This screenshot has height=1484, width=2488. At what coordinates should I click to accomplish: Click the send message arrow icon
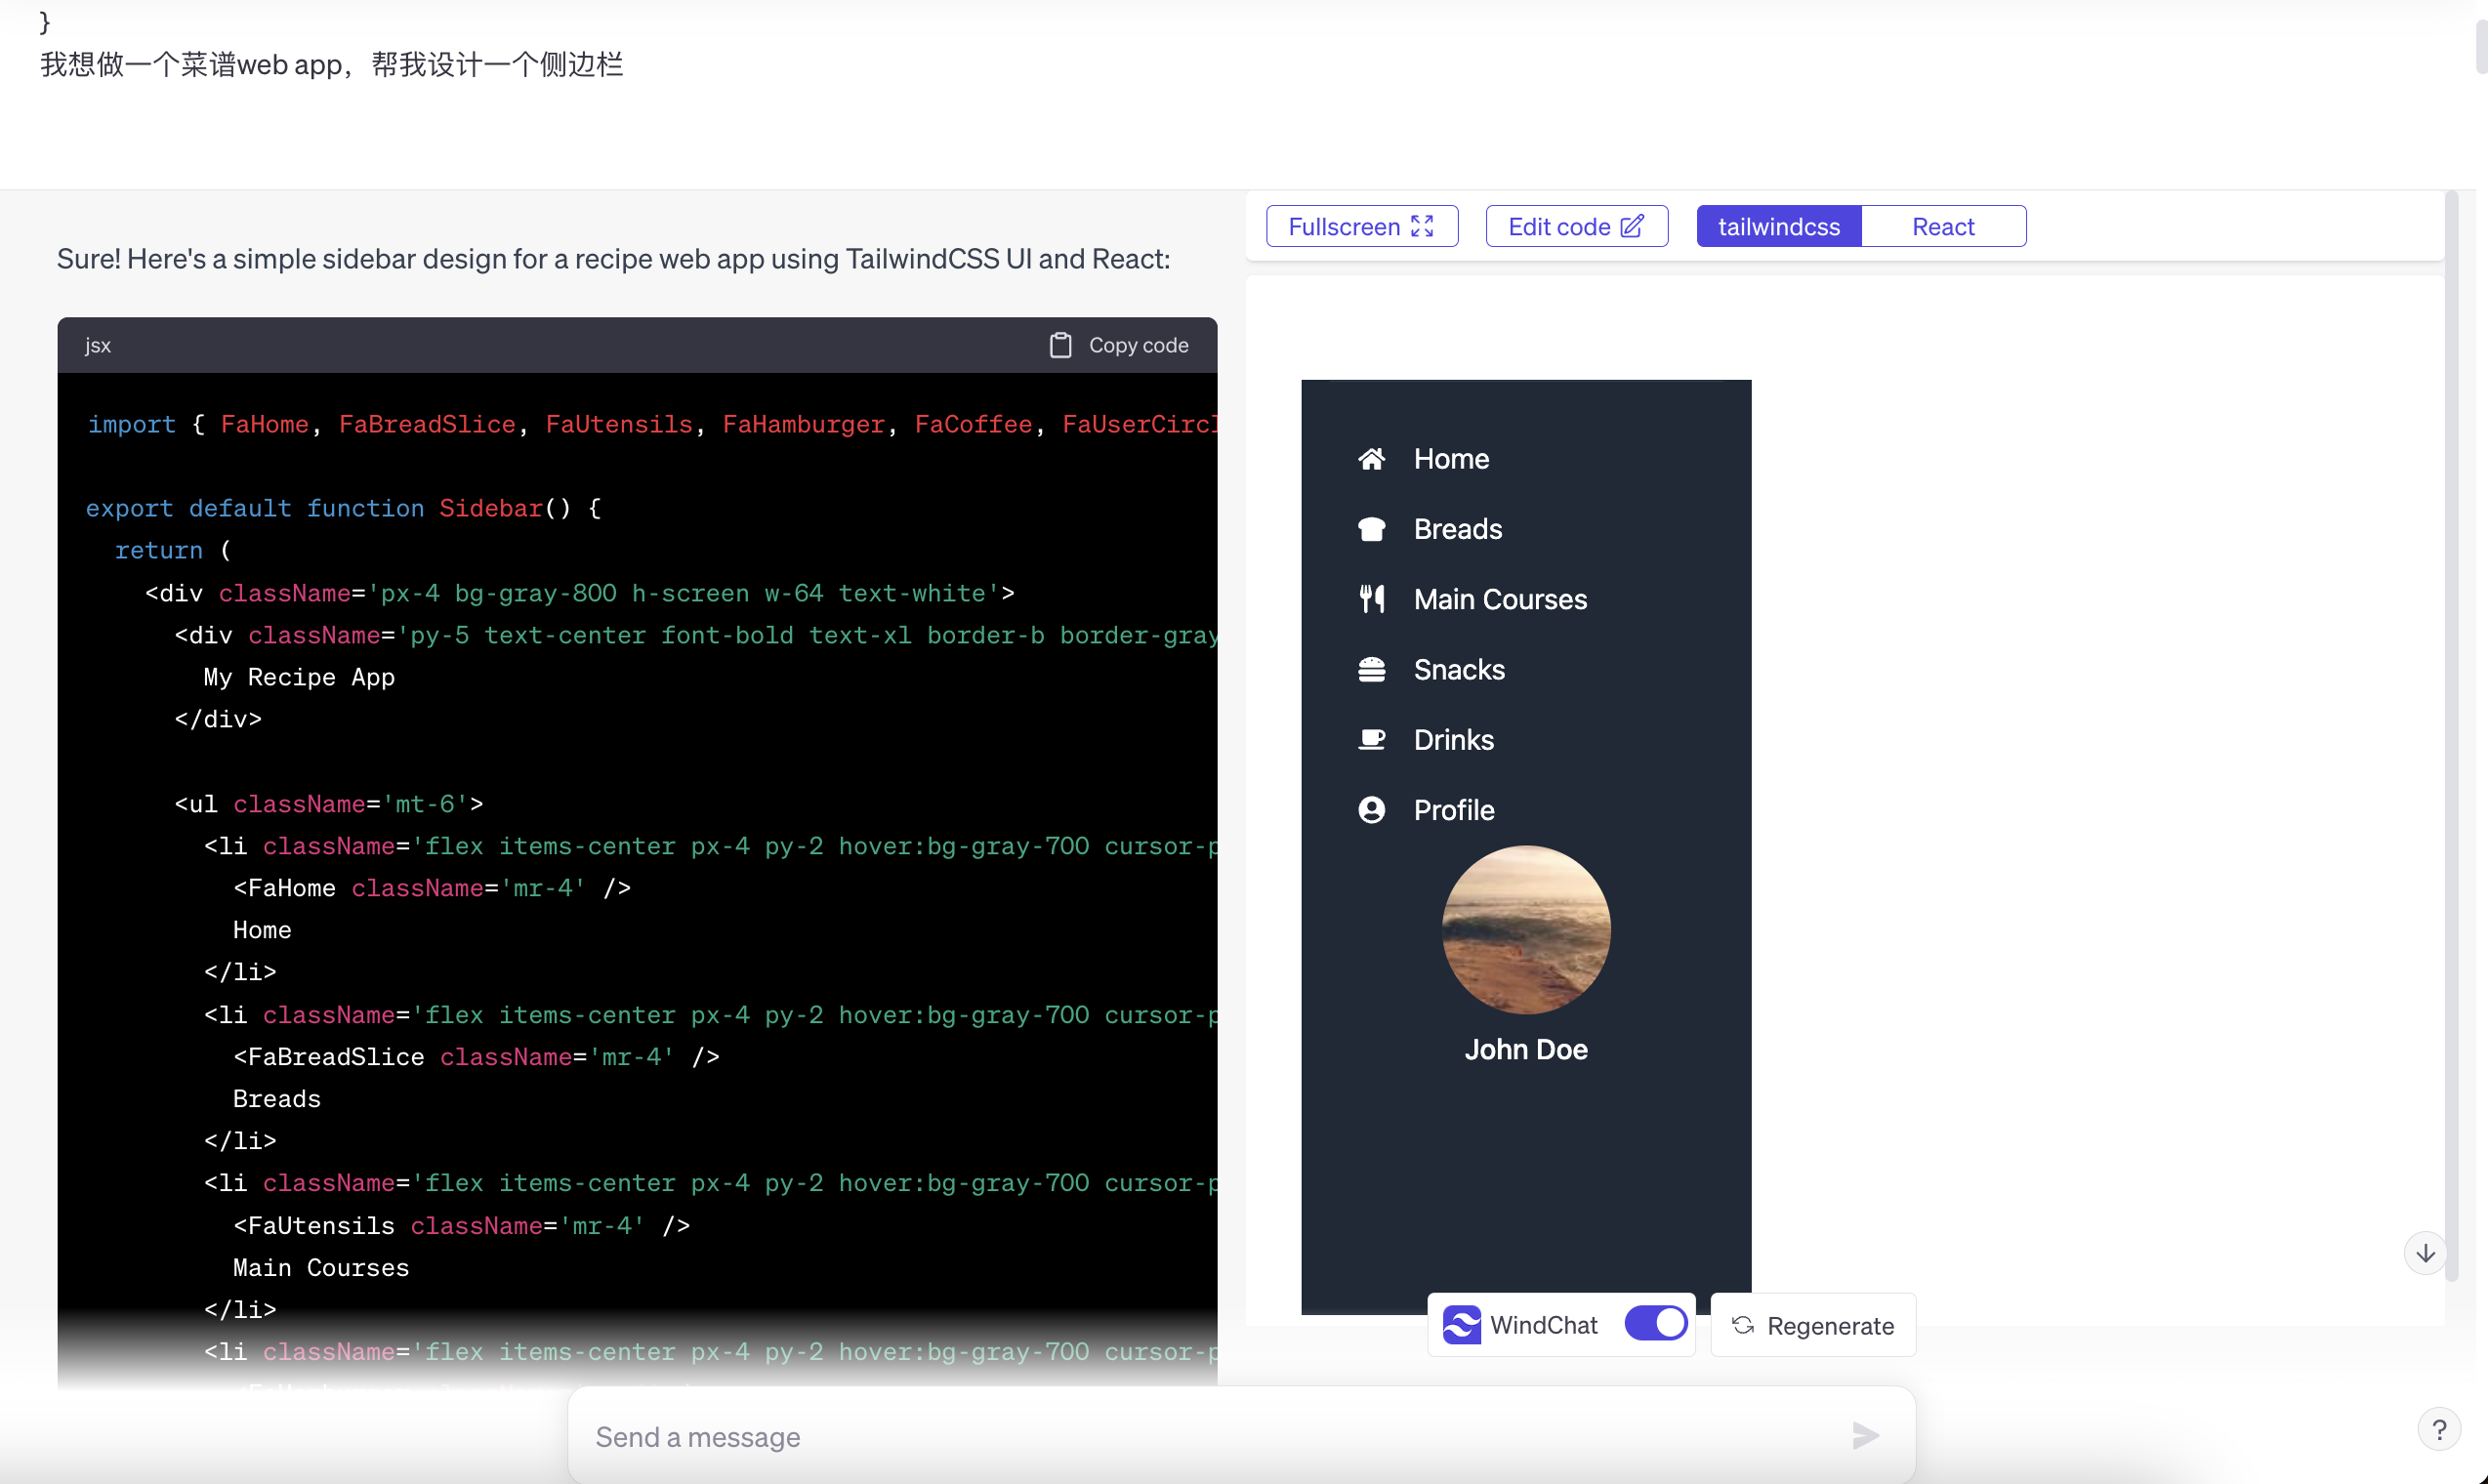click(1864, 1436)
